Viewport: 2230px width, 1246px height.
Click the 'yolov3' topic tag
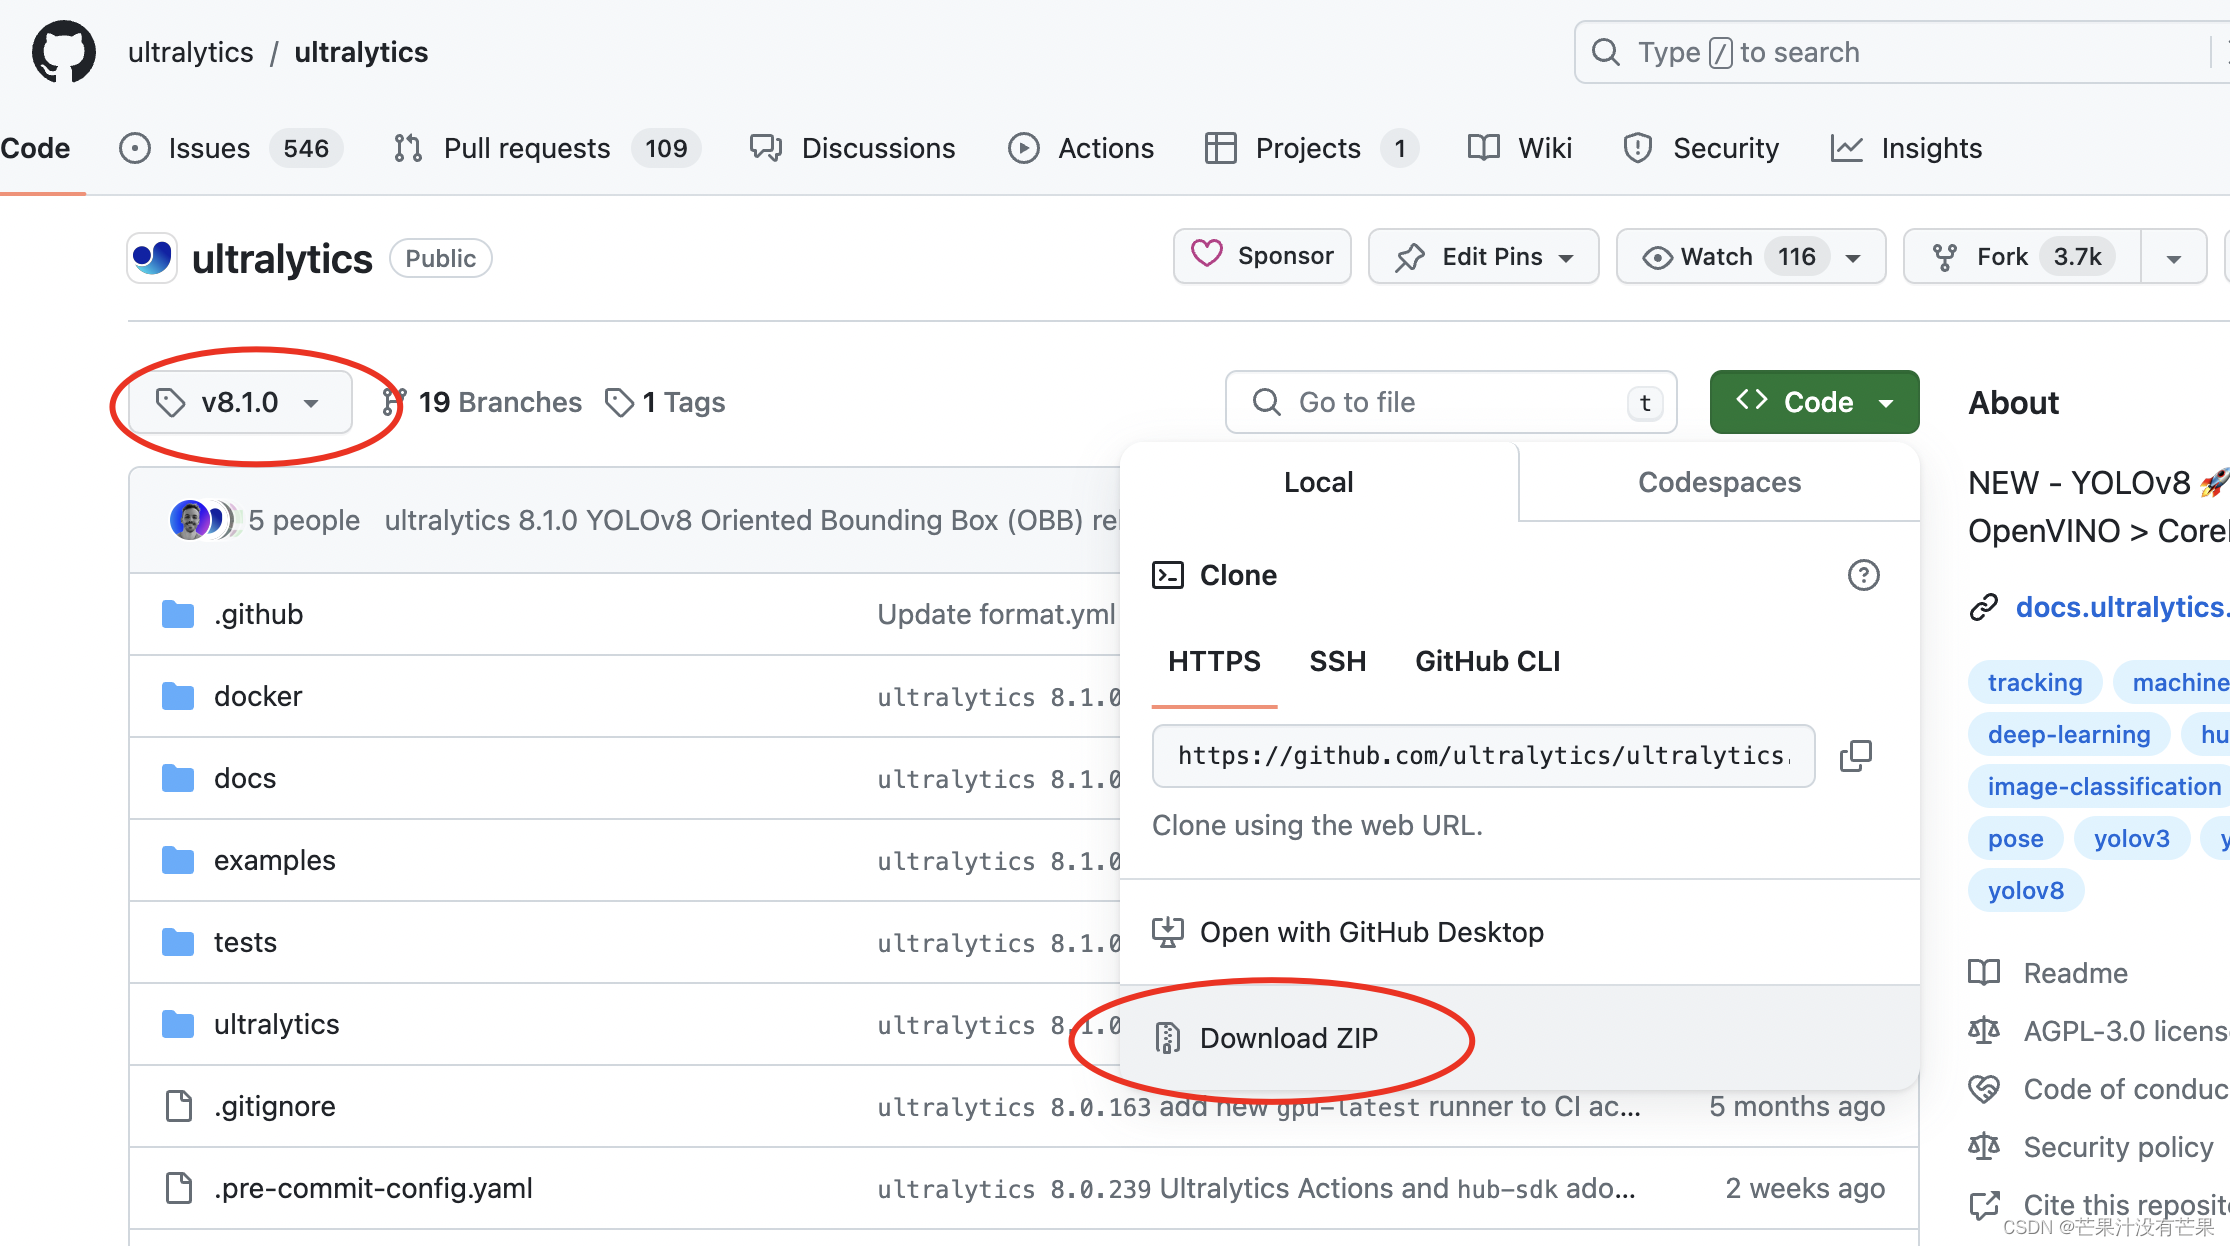tap(2132, 838)
